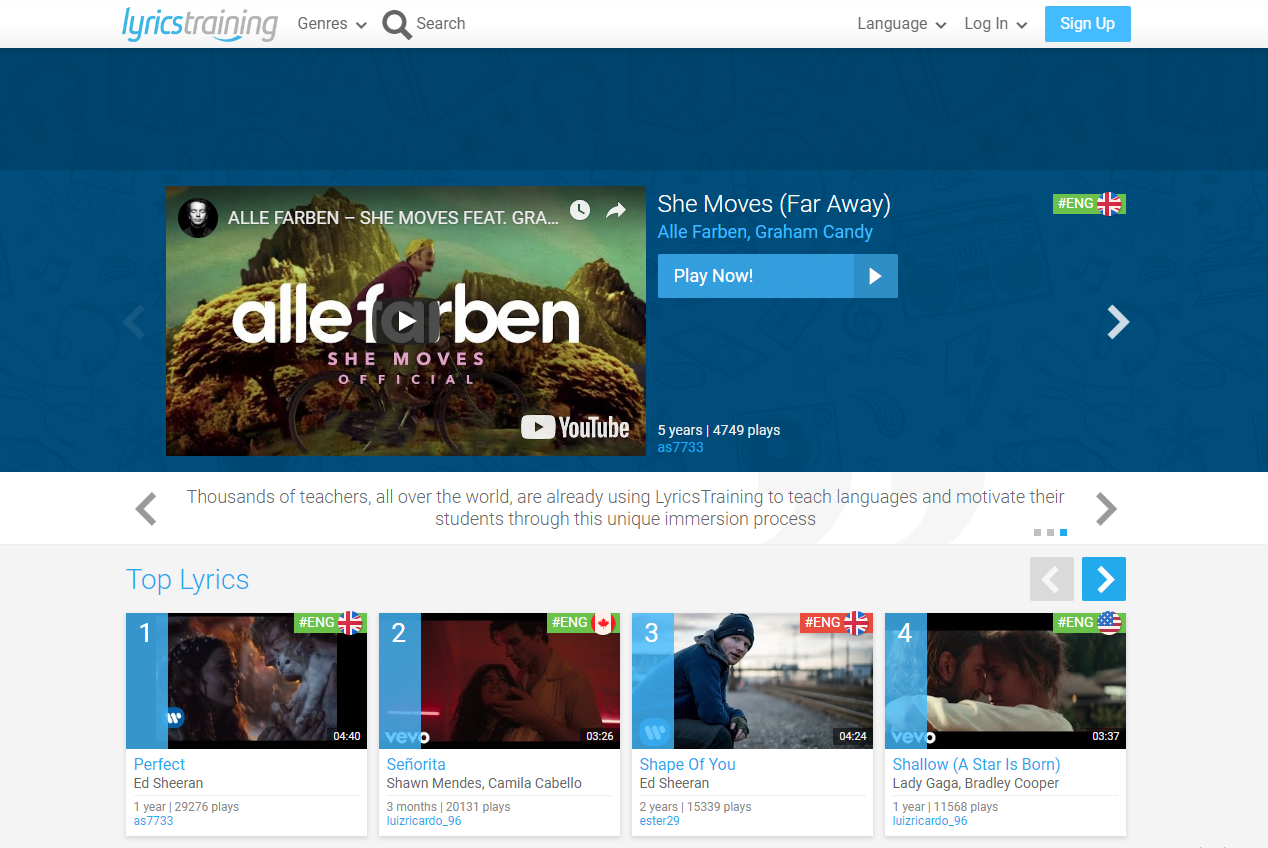This screenshot has width=1268, height=848.
Task: Expand the Log In dropdown
Action: tap(996, 24)
